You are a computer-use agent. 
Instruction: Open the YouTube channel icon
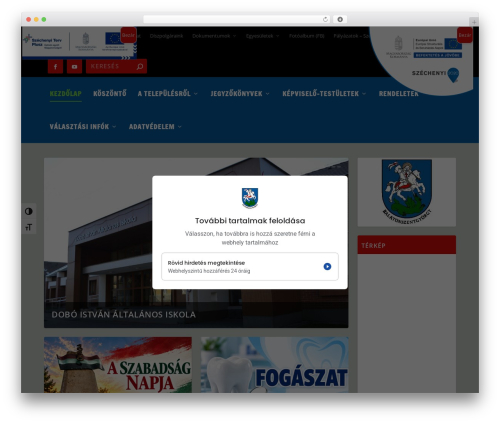pyautogui.click(x=74, y=67)
